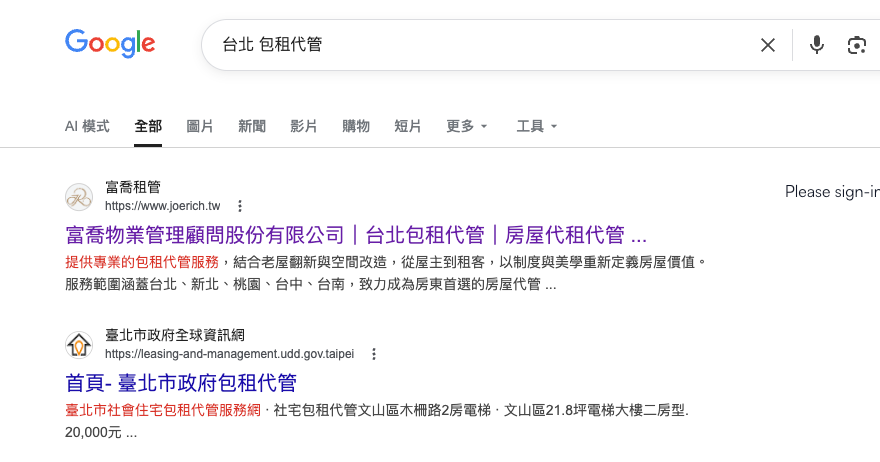
Task: Open image search via the camera lens icon
Action: click(856, 45)
